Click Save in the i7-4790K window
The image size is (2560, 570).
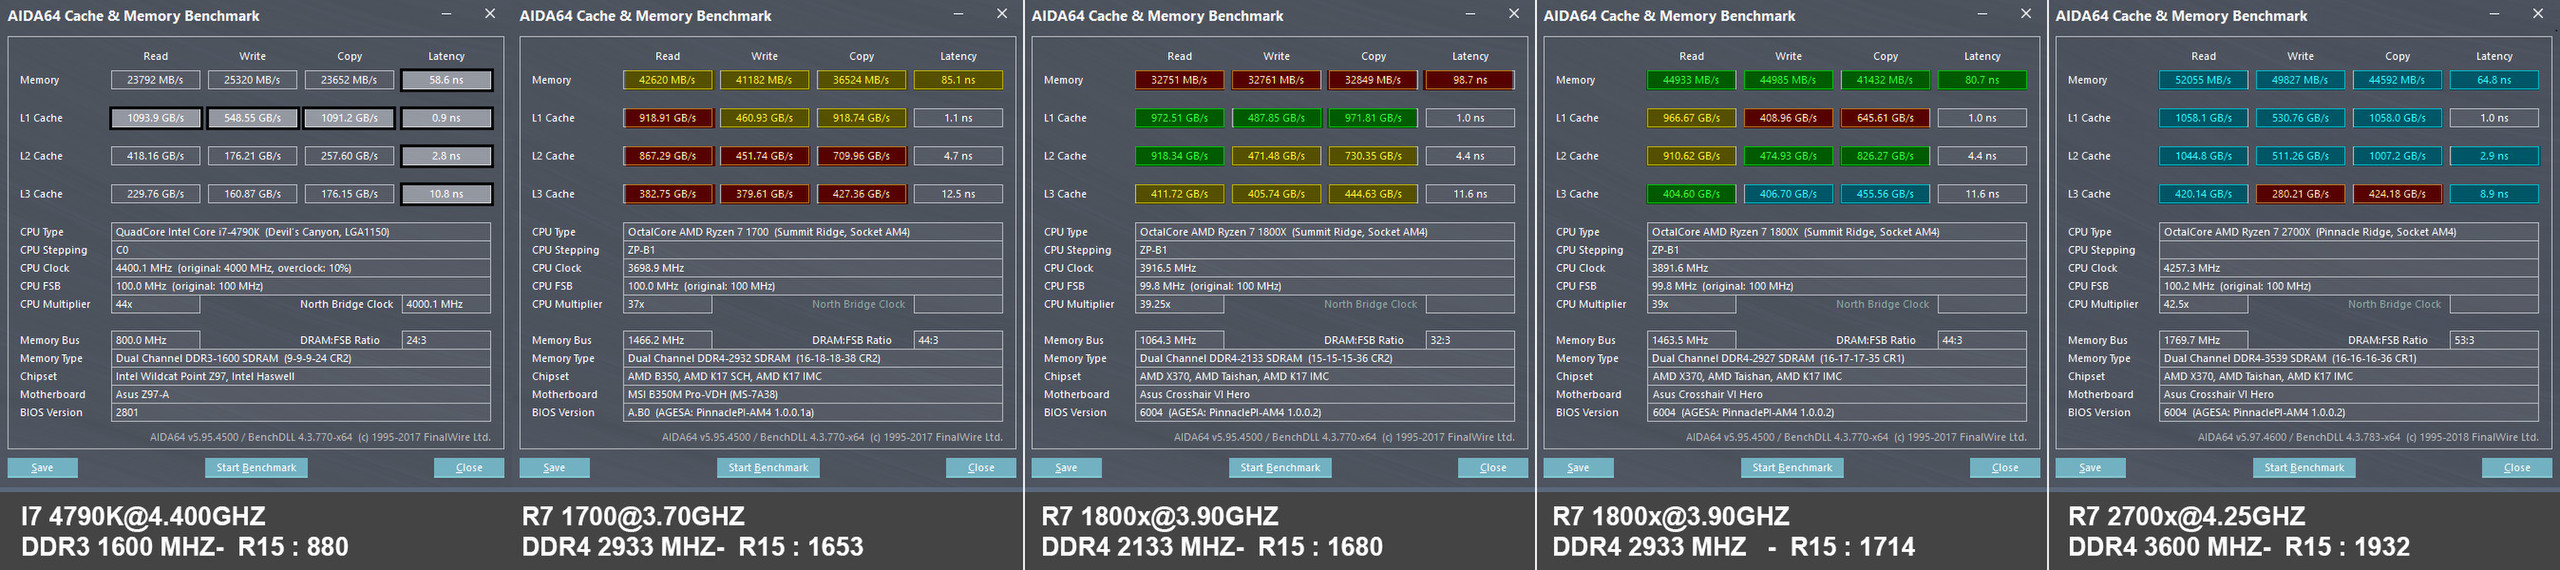click(x=42, y=468)
